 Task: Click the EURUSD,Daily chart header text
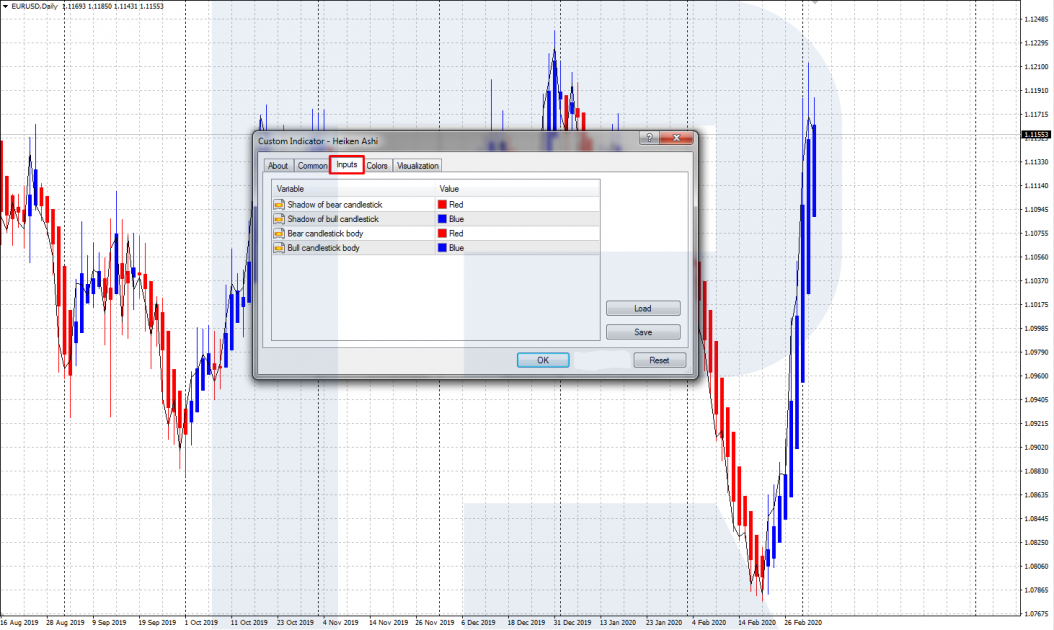pyautogui.click(x=34, y=6)
